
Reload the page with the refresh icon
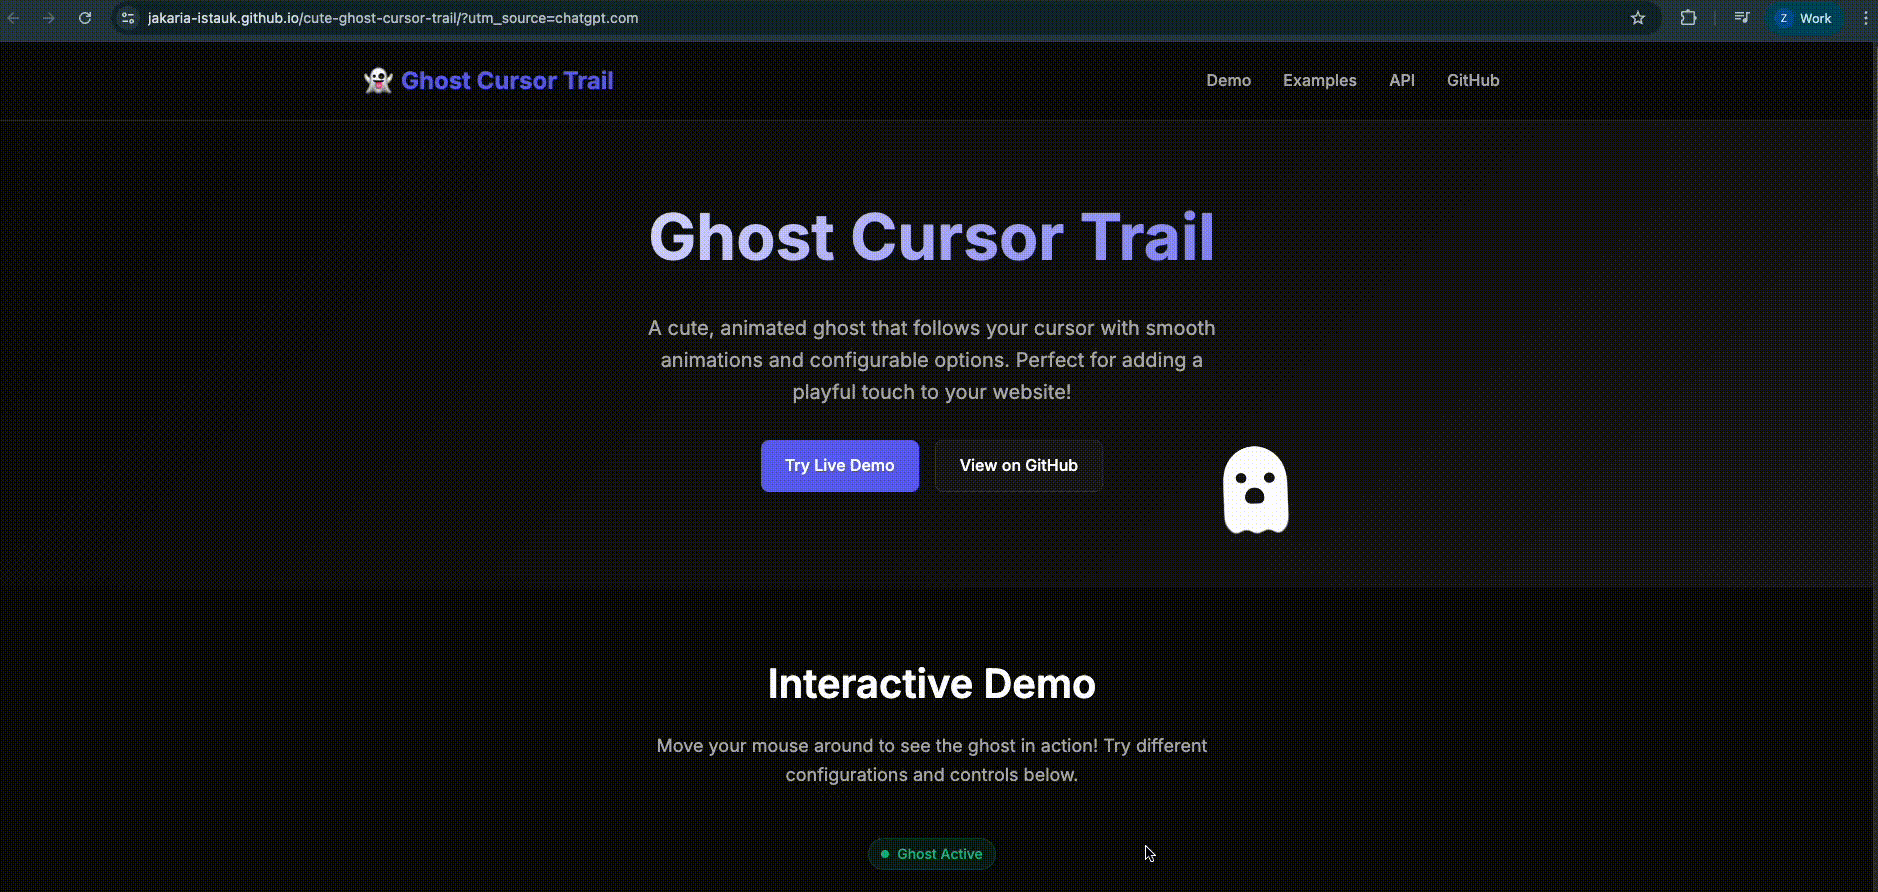point(85,18)
